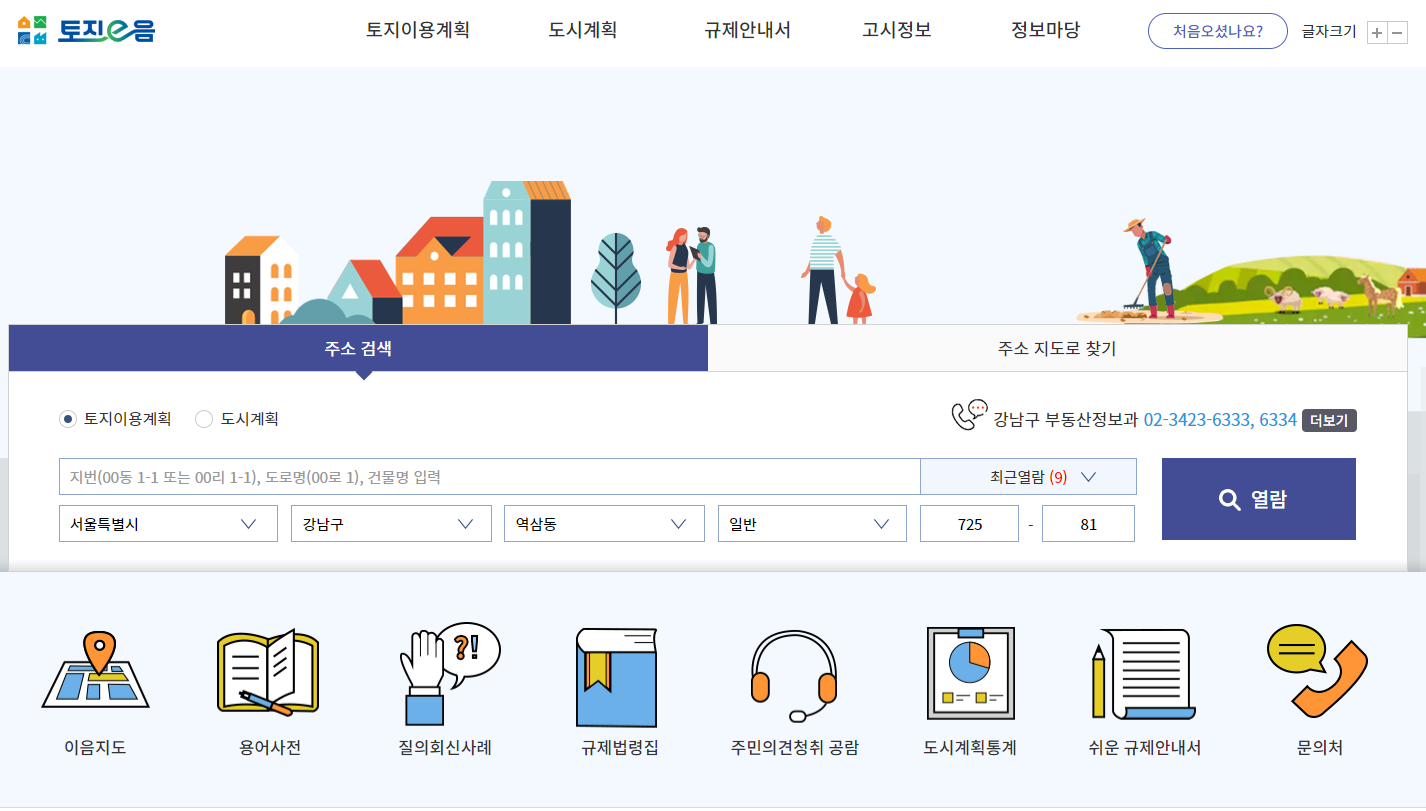
Task: Open the 고시정보 top menu
Action: [x=897, y=31]
